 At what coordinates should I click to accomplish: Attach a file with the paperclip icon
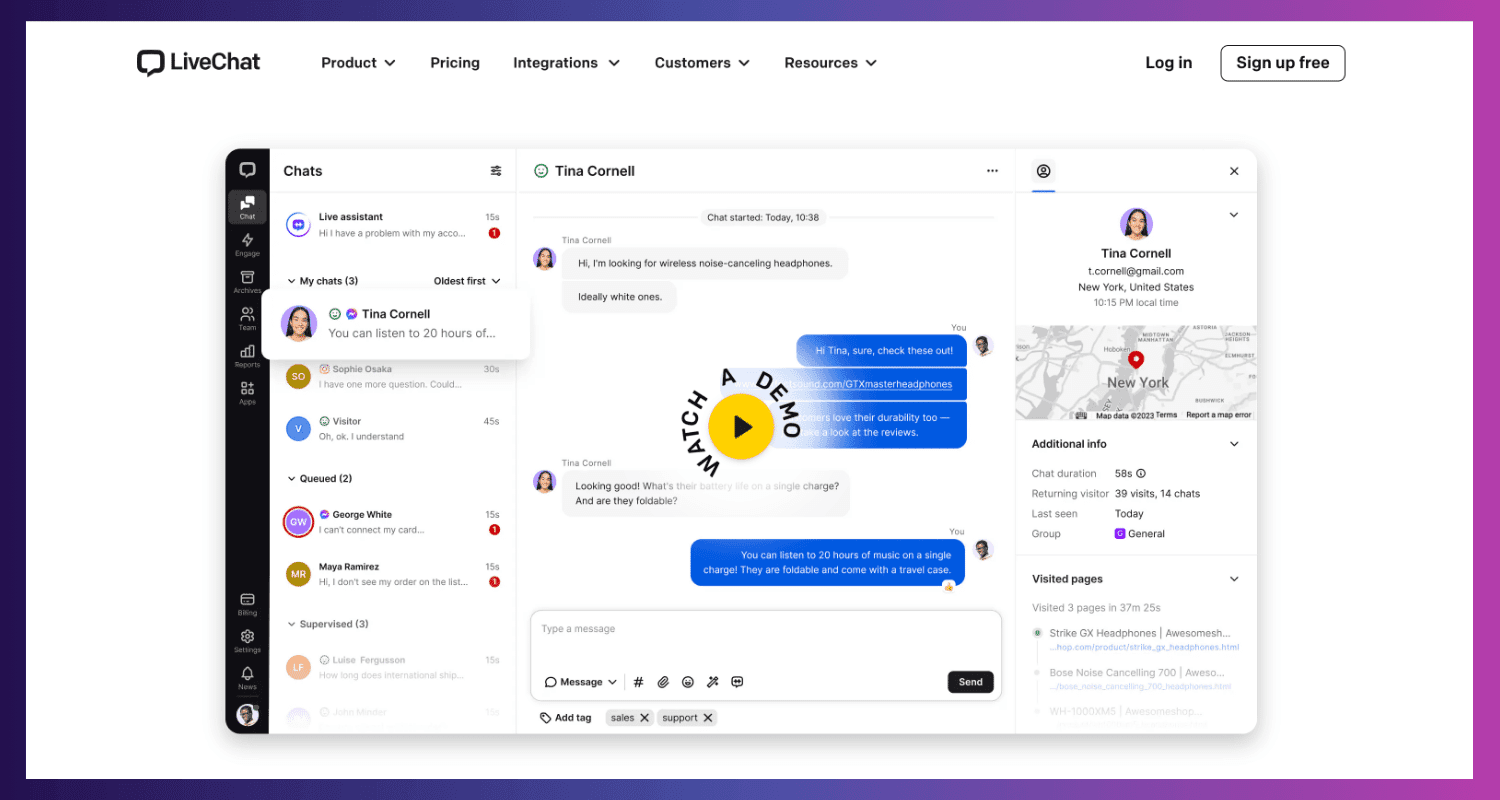coord(663,682)
